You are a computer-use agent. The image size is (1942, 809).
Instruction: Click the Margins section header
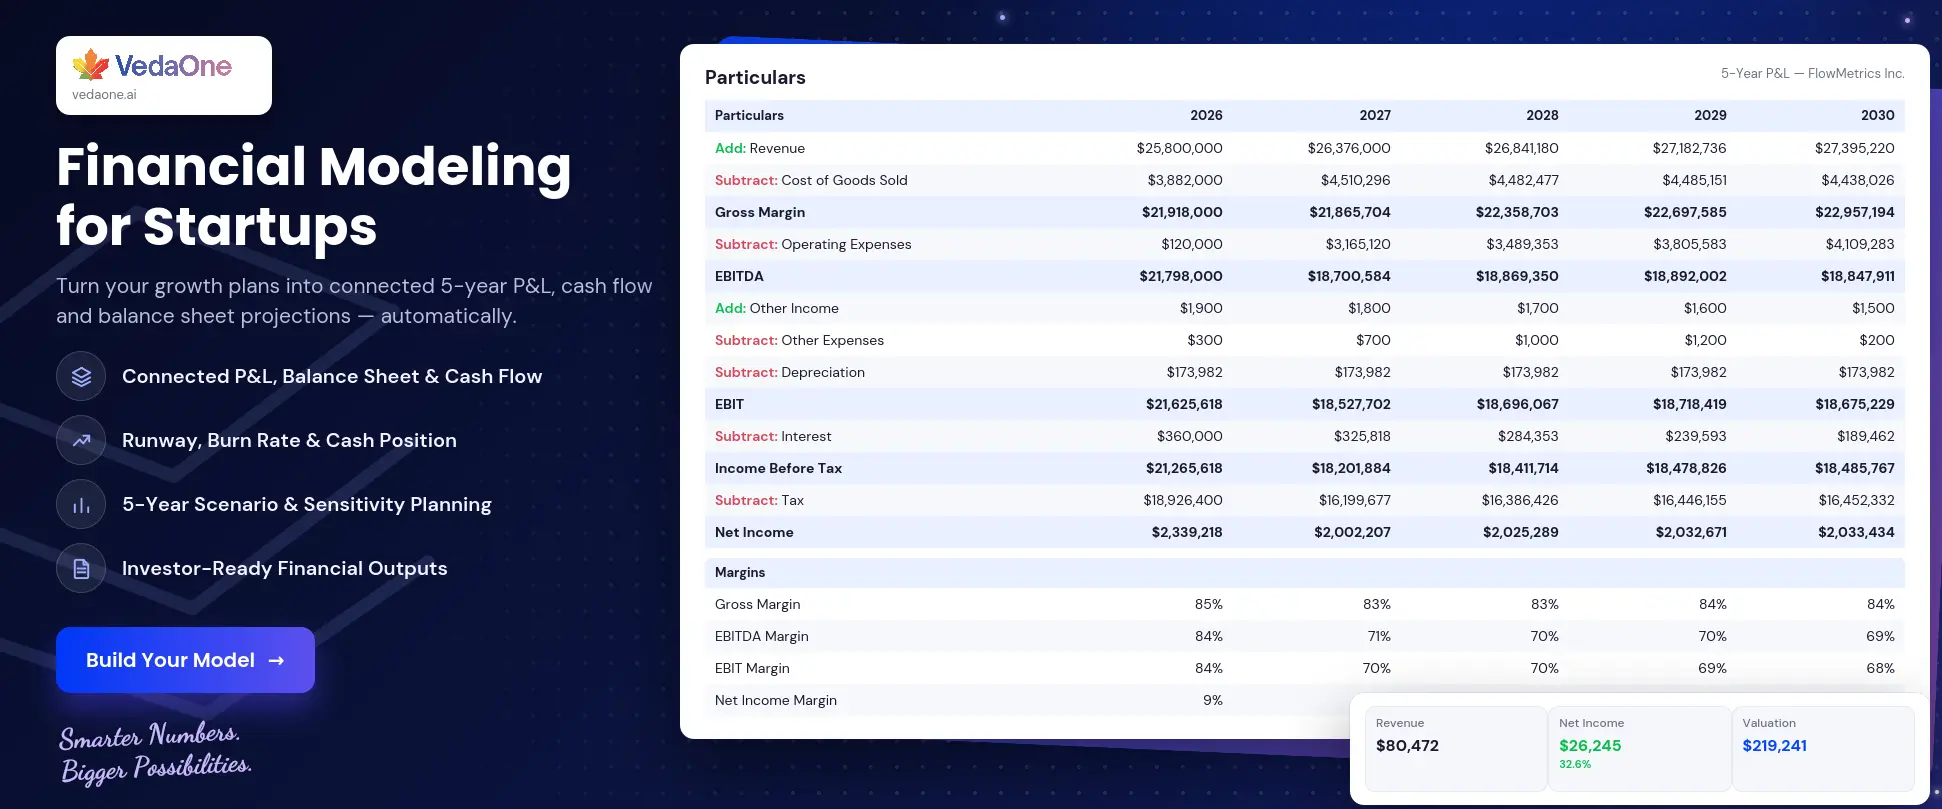(x=740, y=572)
